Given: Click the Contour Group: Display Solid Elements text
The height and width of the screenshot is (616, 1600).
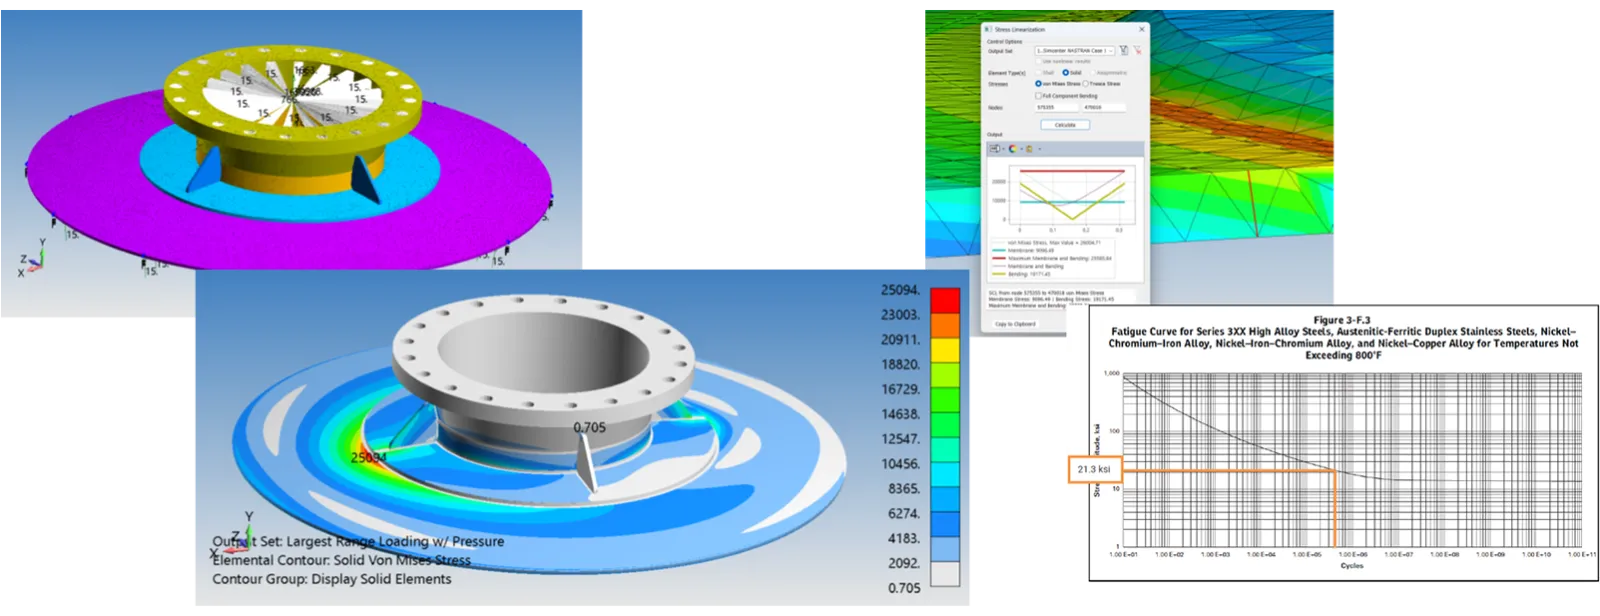Looking at the screenshot, I should click(x=332, y=579).
